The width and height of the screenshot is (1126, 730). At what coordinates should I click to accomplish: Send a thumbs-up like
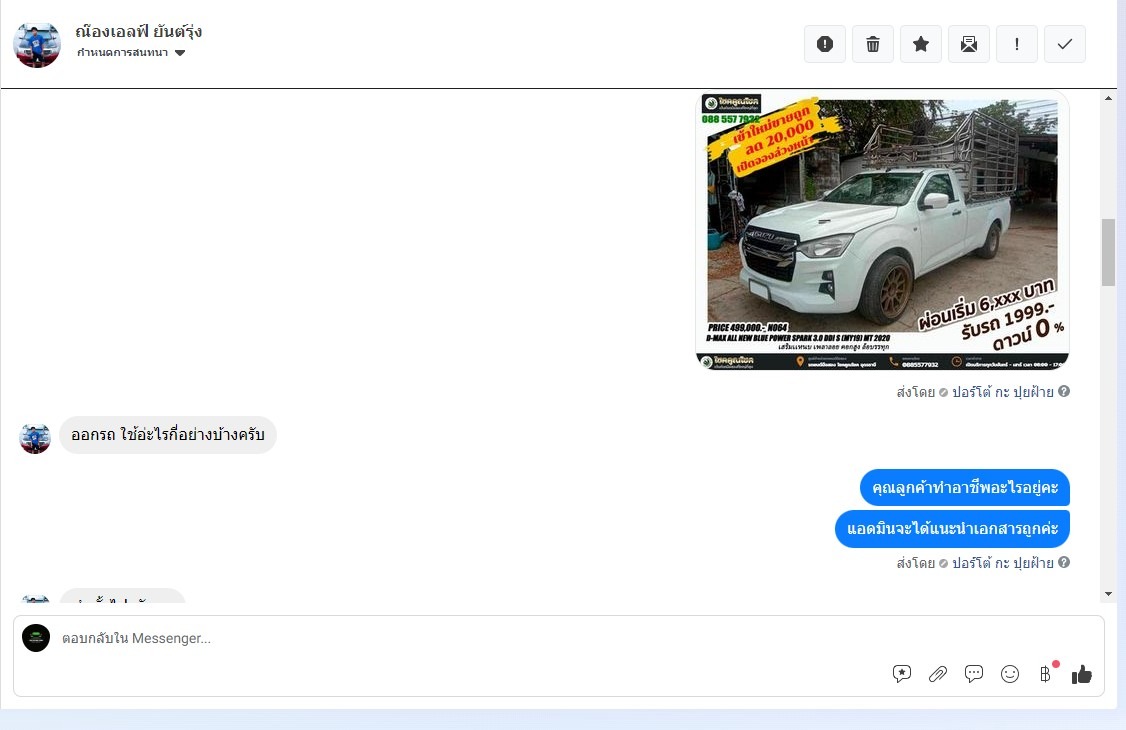(x=1081, y=674)
